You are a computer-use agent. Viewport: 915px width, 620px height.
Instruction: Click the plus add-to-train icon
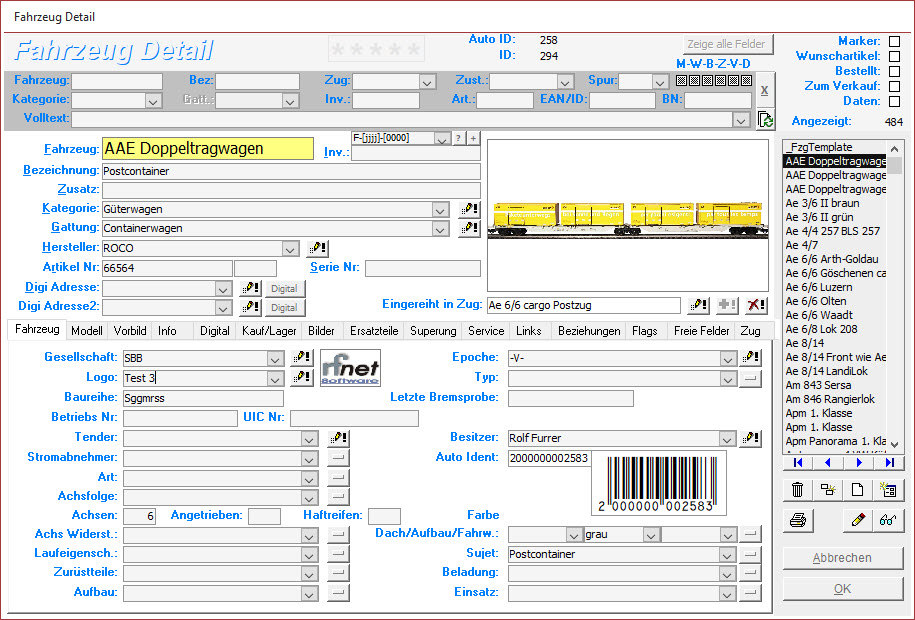coord(727,305)
